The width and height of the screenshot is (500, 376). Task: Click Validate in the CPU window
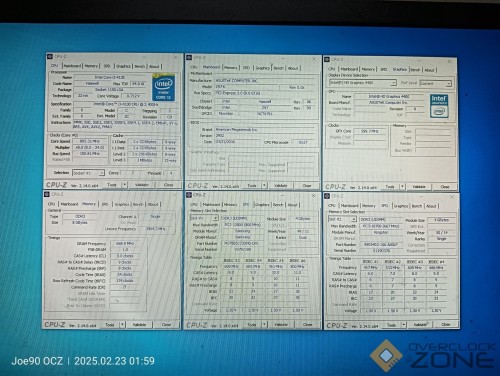(142, 185)
